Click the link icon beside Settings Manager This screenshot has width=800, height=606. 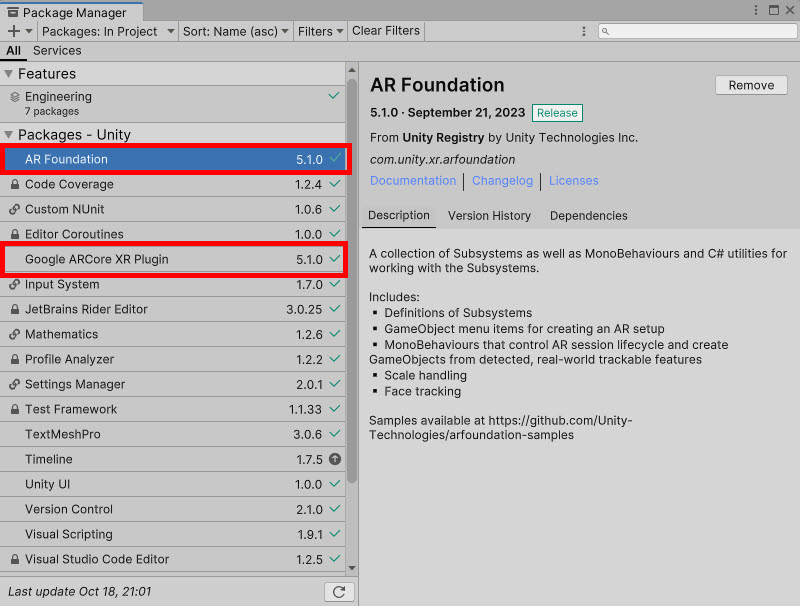[15, 384]
